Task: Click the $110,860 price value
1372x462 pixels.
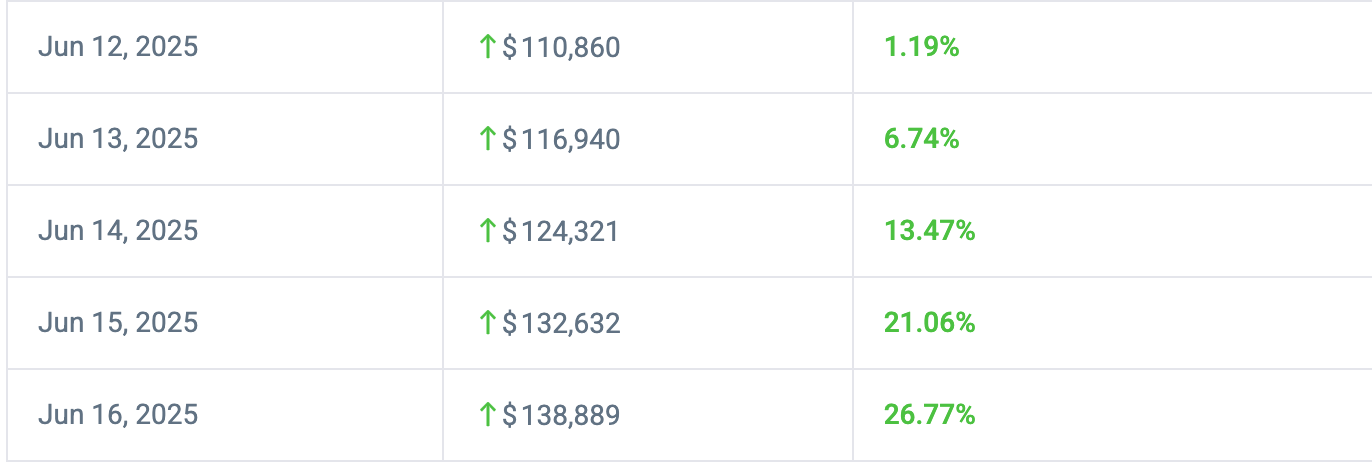Action: (x=561, y=47)
